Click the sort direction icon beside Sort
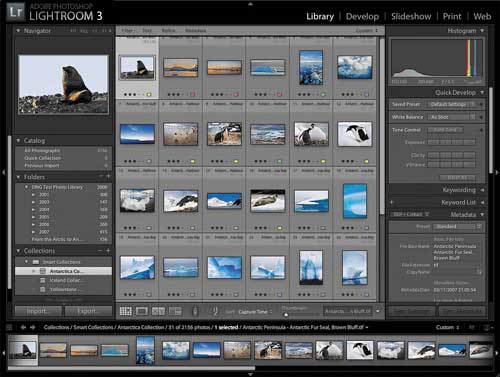500x377 pixels. tap(215, 311)
